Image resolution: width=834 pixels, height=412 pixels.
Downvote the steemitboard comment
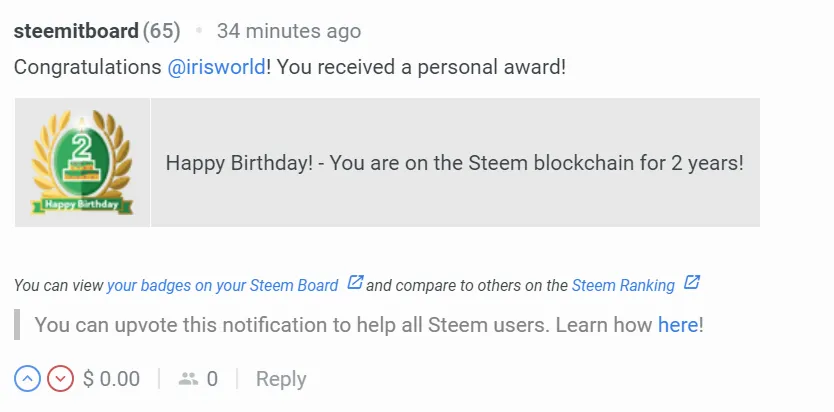tap(61, 379)
